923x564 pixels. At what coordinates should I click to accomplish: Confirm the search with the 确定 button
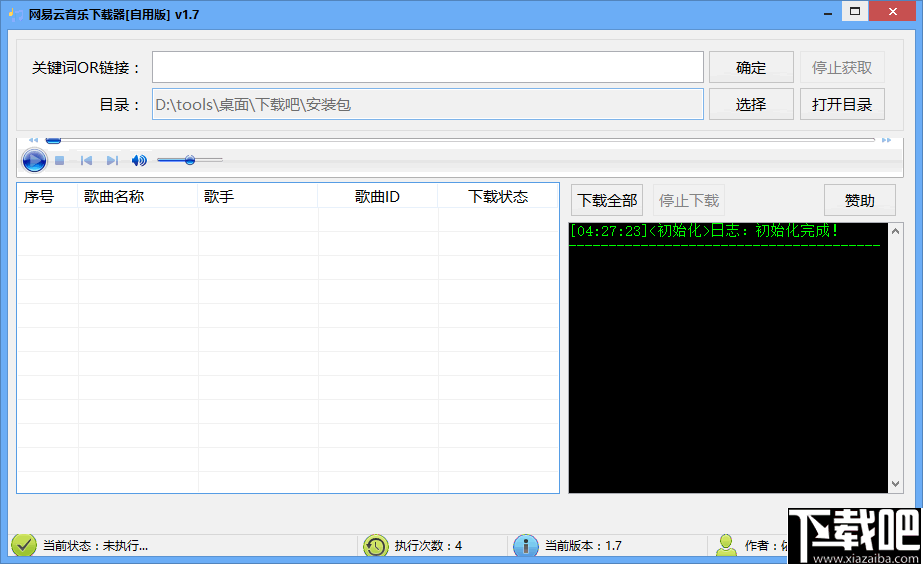click(751, 67)
